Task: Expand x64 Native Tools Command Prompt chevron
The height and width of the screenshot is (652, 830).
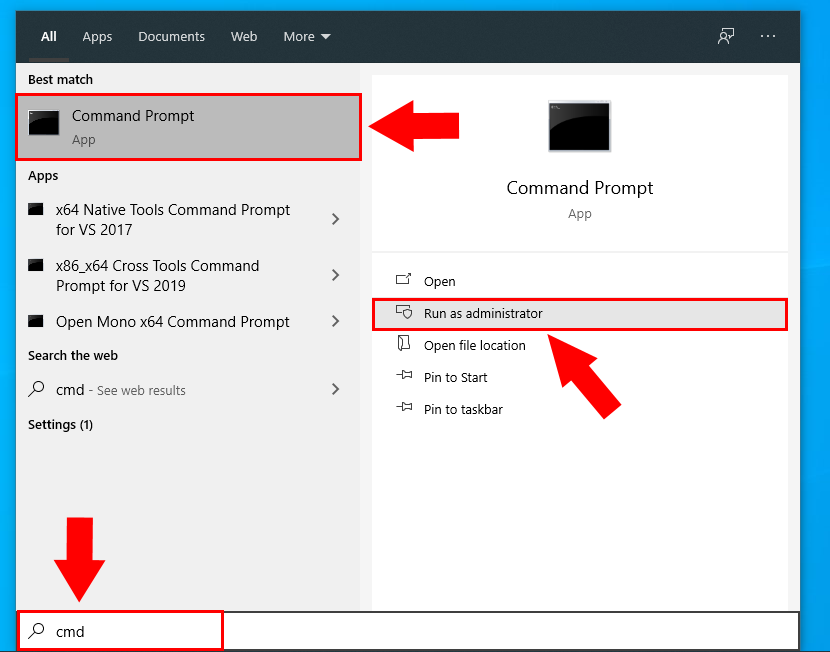Action: (x=335, y=219)
